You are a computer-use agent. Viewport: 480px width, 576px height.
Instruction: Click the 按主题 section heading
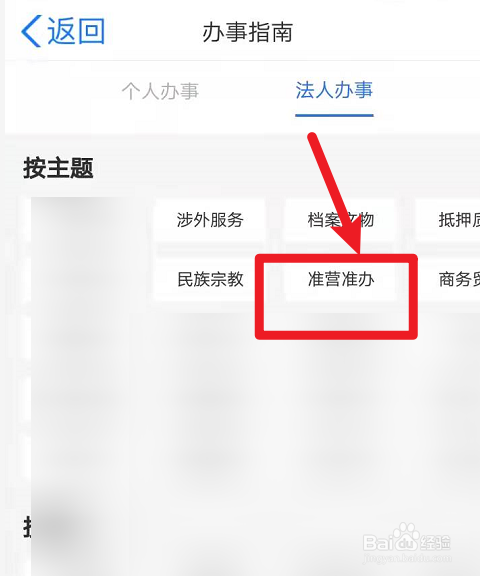tap(58, 168)
